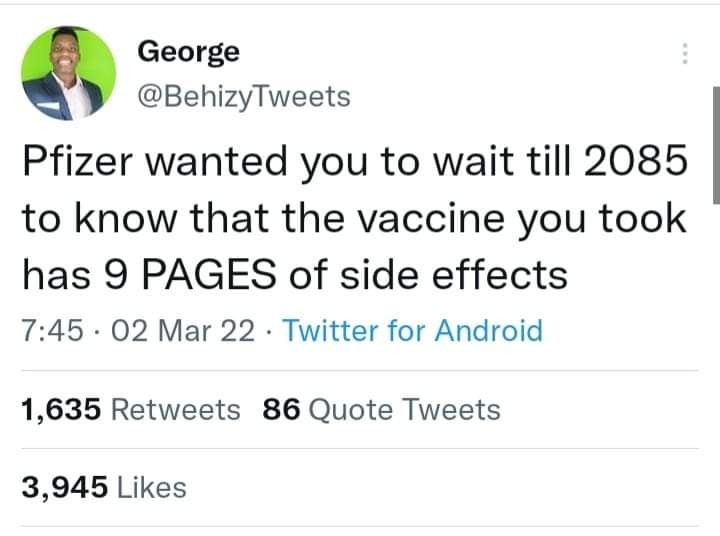This screenshot has height=536, width=720.
Task: Open the three-dot more options menu
Action: 684,54
